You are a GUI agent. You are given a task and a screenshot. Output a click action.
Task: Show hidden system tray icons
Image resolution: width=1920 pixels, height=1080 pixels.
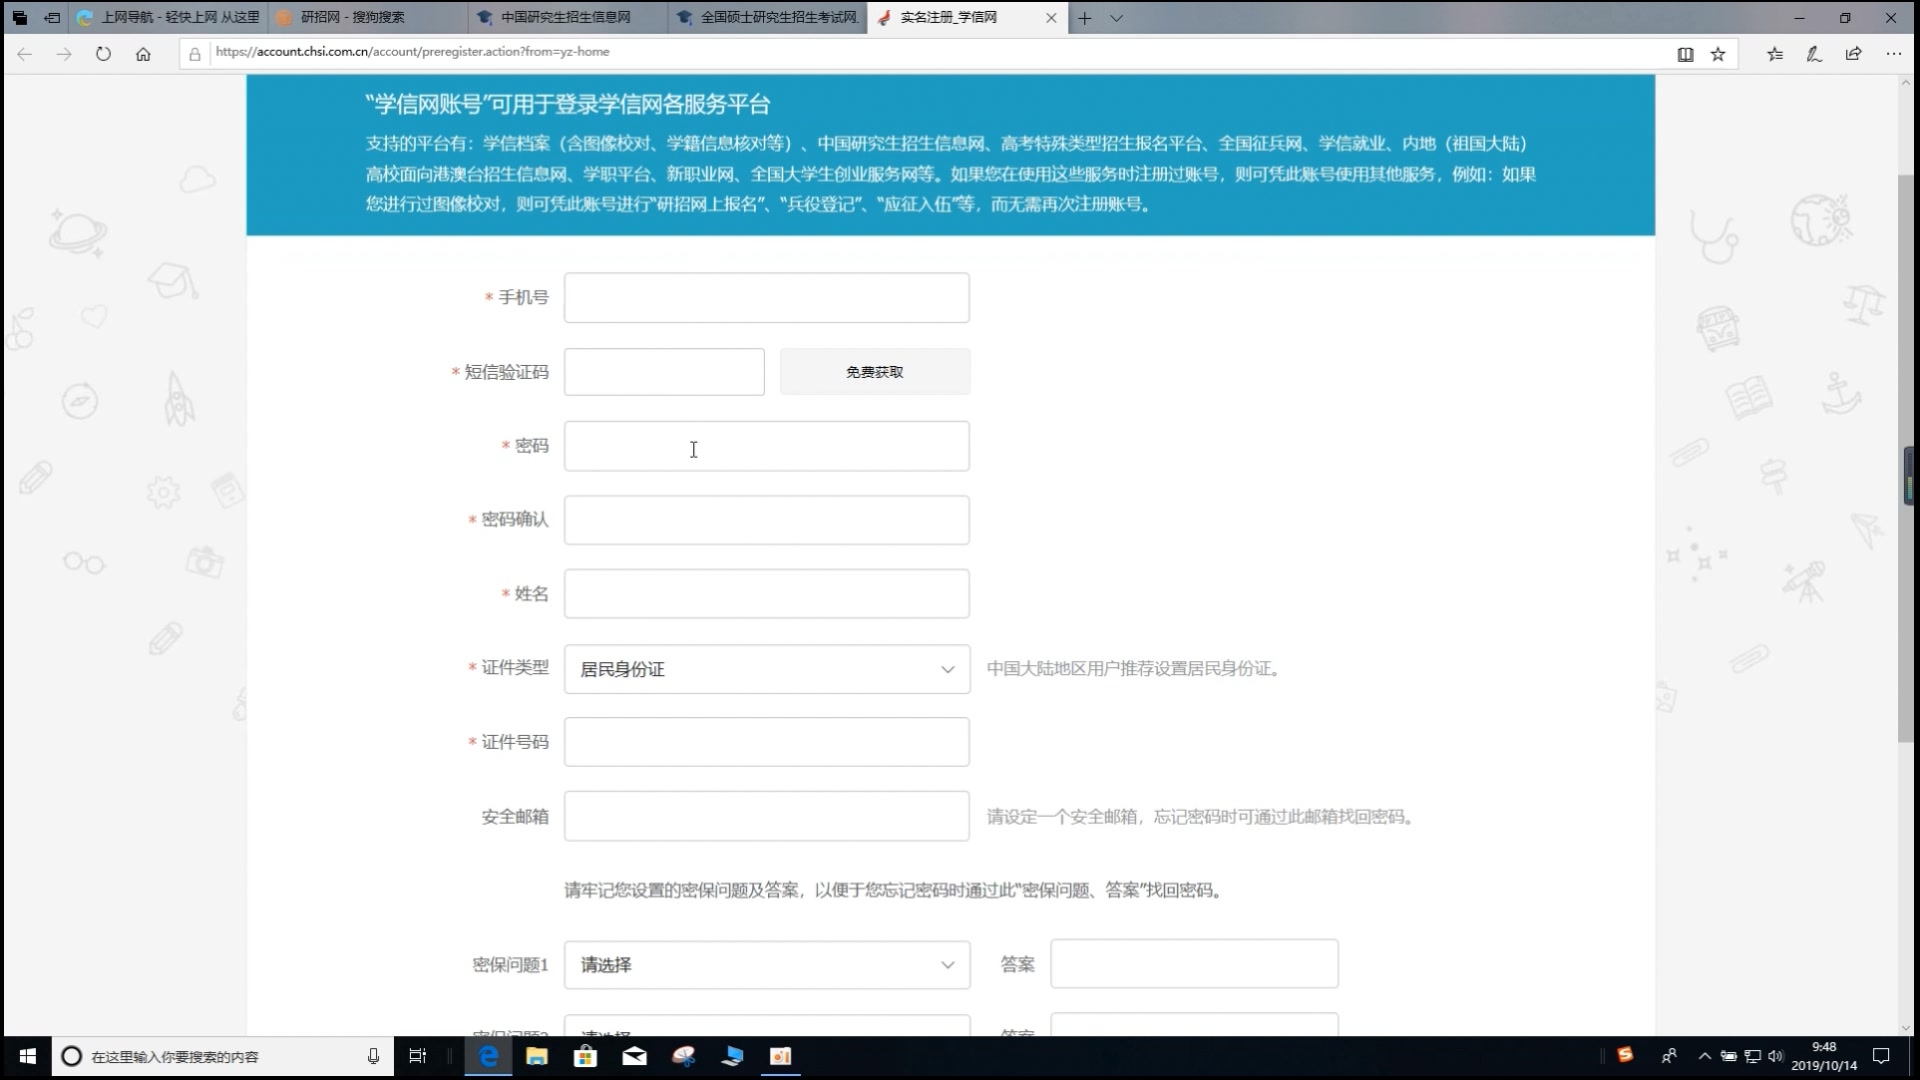pyautogui.click(x=1705, y=1056)
